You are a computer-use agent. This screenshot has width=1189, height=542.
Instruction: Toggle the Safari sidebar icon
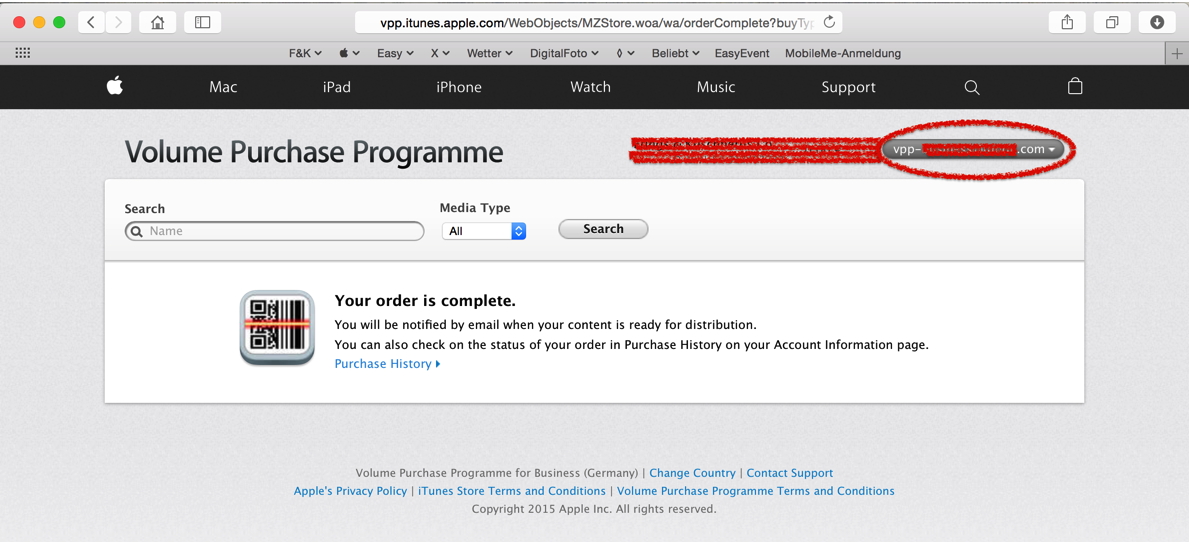pyautogui.click(x=202, y=22)
